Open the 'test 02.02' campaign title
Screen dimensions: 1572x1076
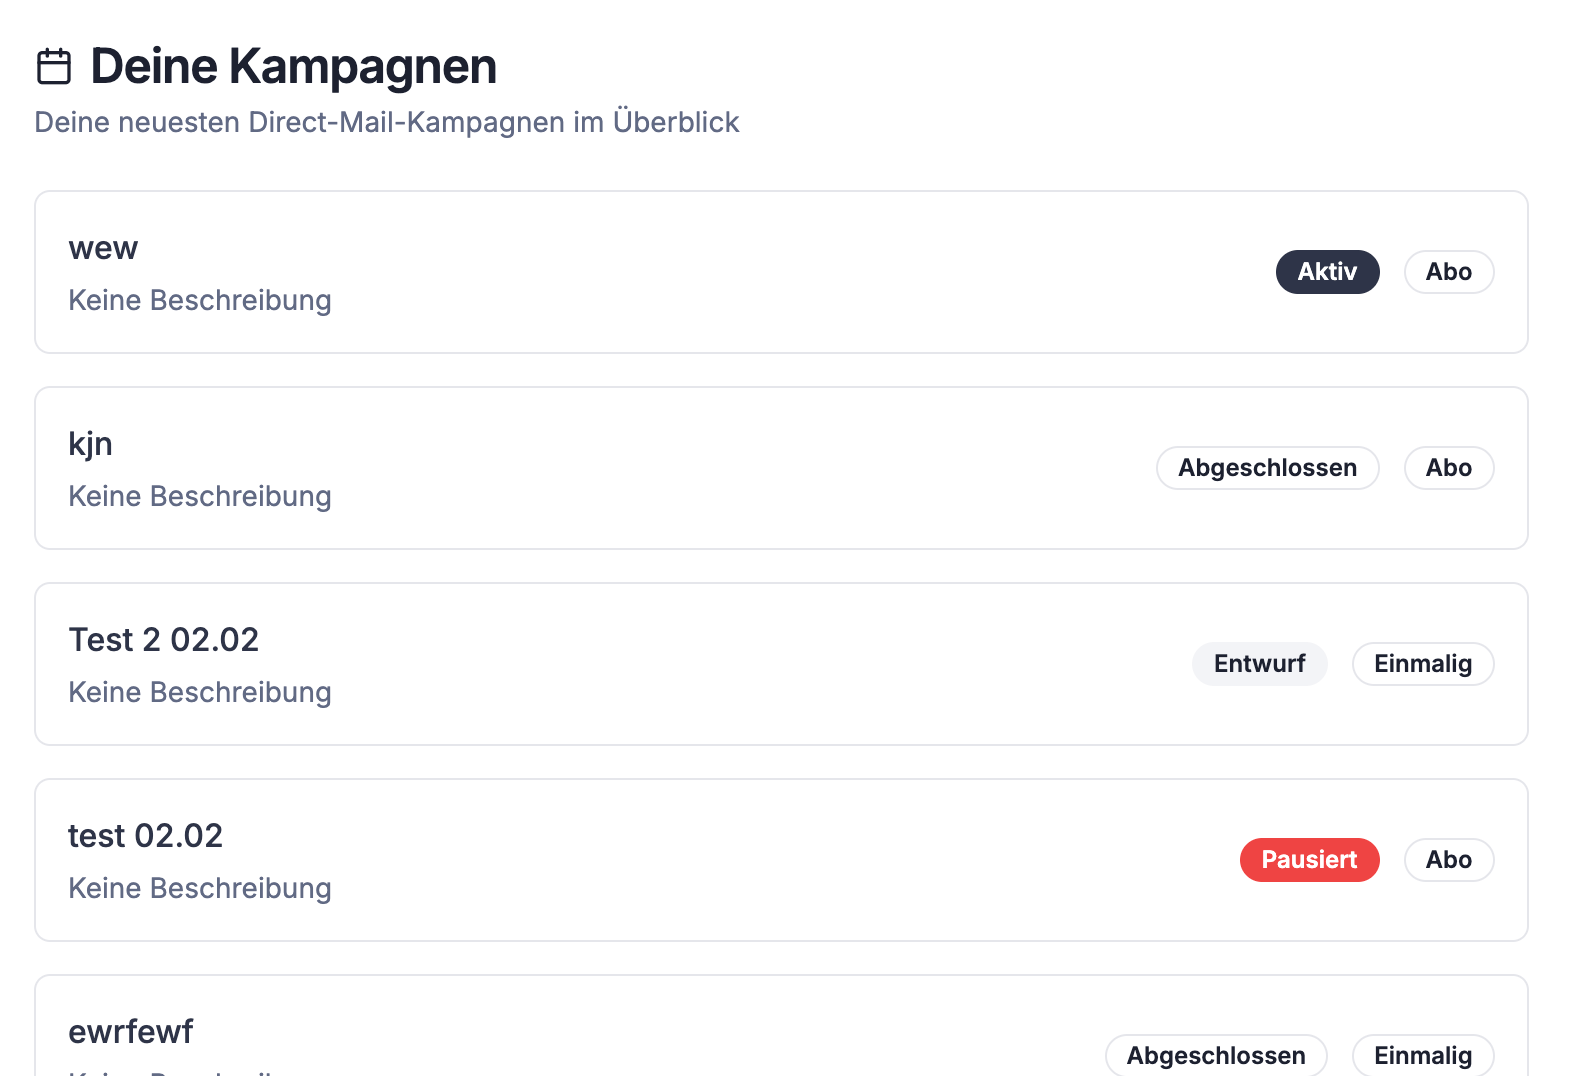(145, 836)
